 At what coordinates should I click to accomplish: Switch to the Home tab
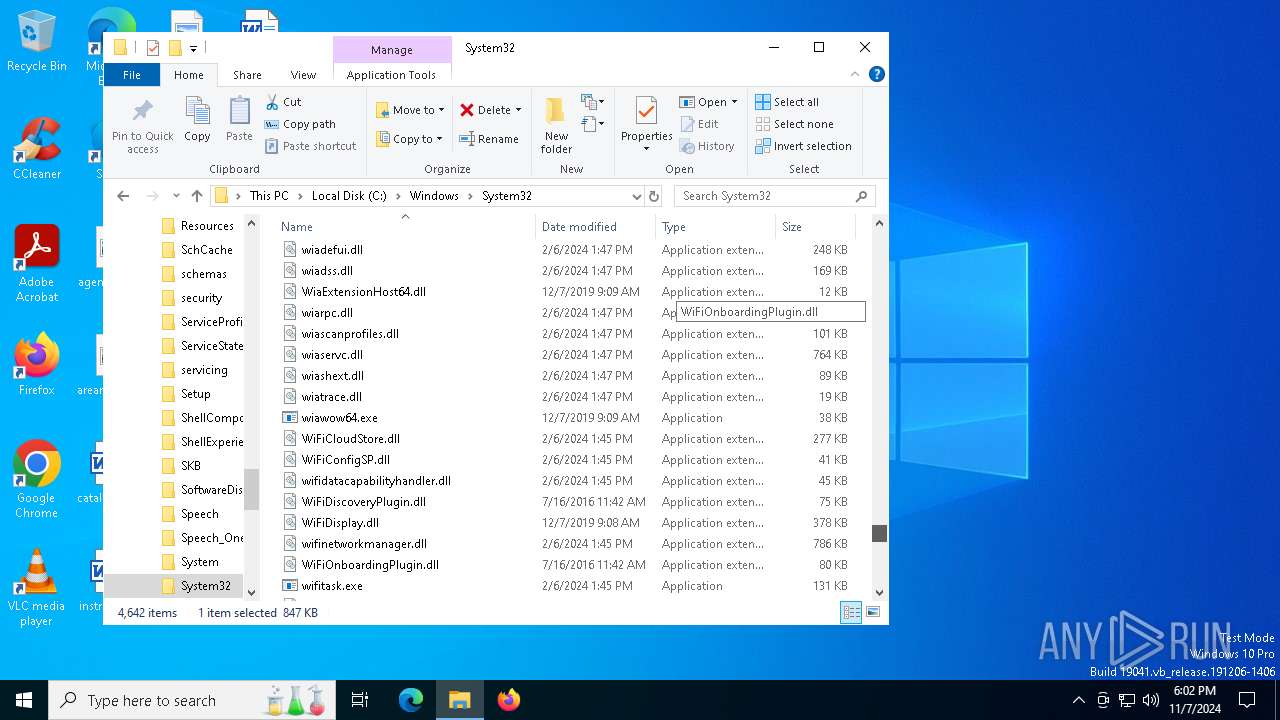coord(189,74)
